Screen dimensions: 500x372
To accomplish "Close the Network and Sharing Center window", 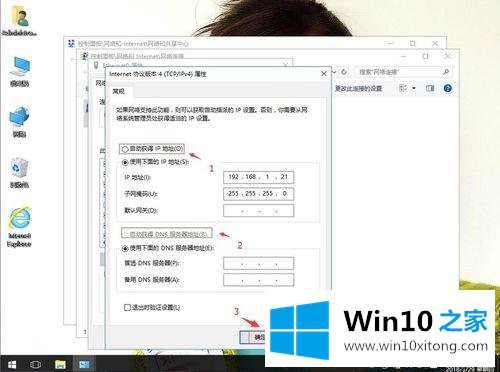I will (435, 43).
